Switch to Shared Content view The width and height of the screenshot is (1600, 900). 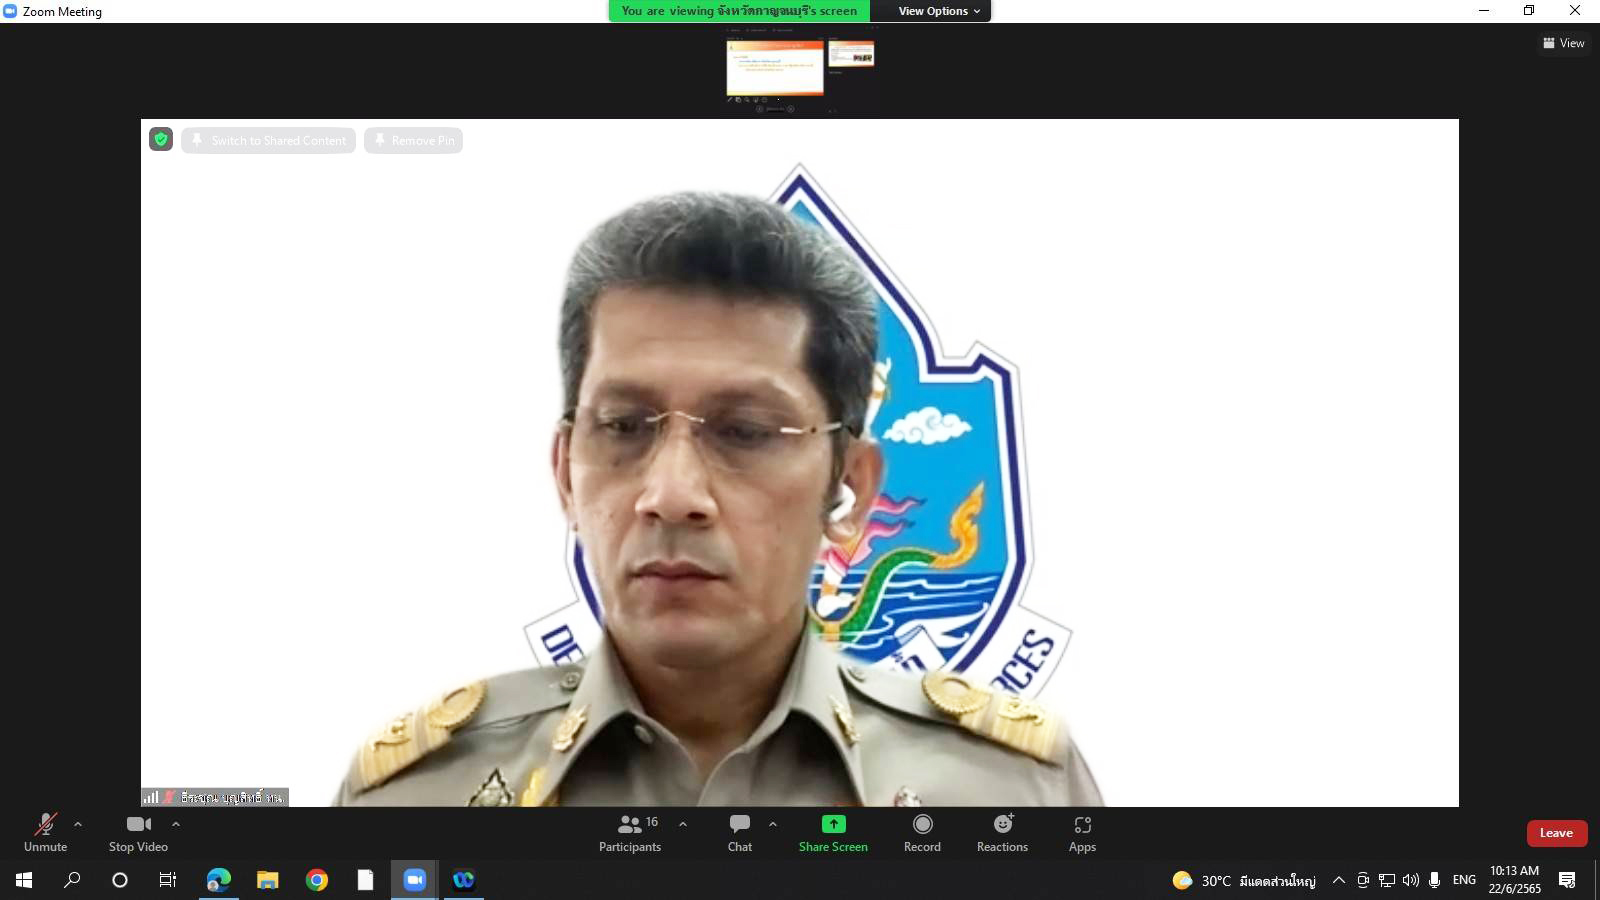coord(268,140)
